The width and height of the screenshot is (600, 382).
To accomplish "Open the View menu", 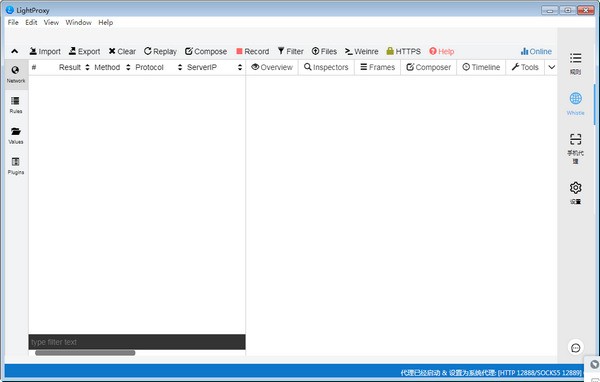I will tap(51, 22).
